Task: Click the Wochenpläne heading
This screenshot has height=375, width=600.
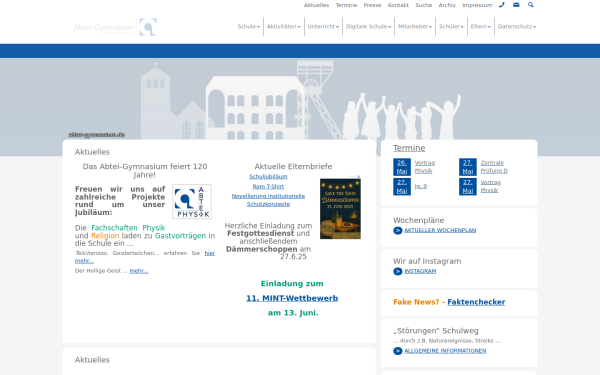Action: pyautogui.click(x=419, y=220)
